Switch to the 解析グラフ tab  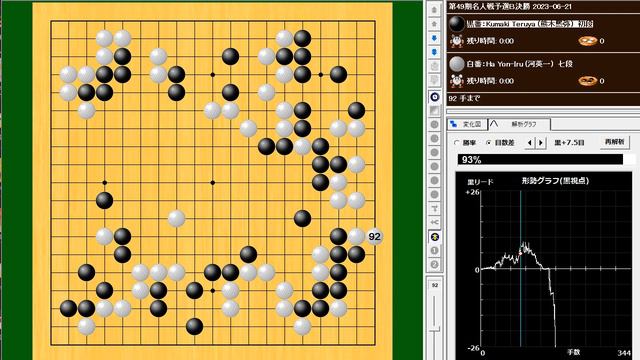(x=519, y=124)
